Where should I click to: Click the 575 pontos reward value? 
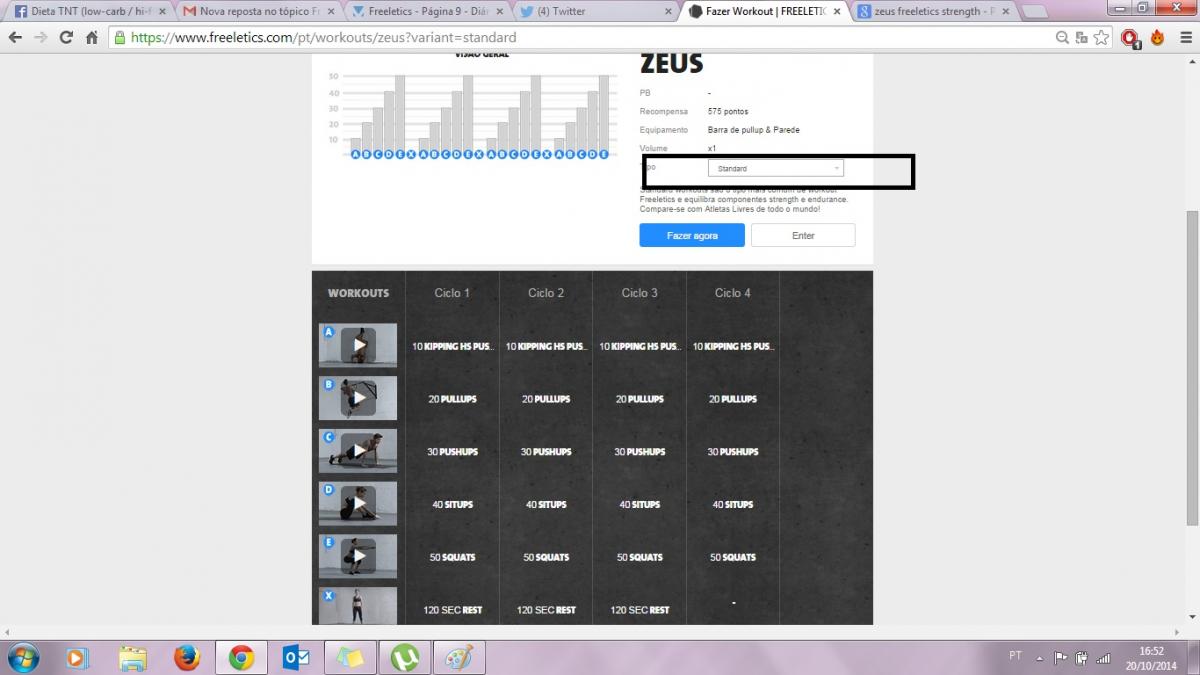(728, 111)
